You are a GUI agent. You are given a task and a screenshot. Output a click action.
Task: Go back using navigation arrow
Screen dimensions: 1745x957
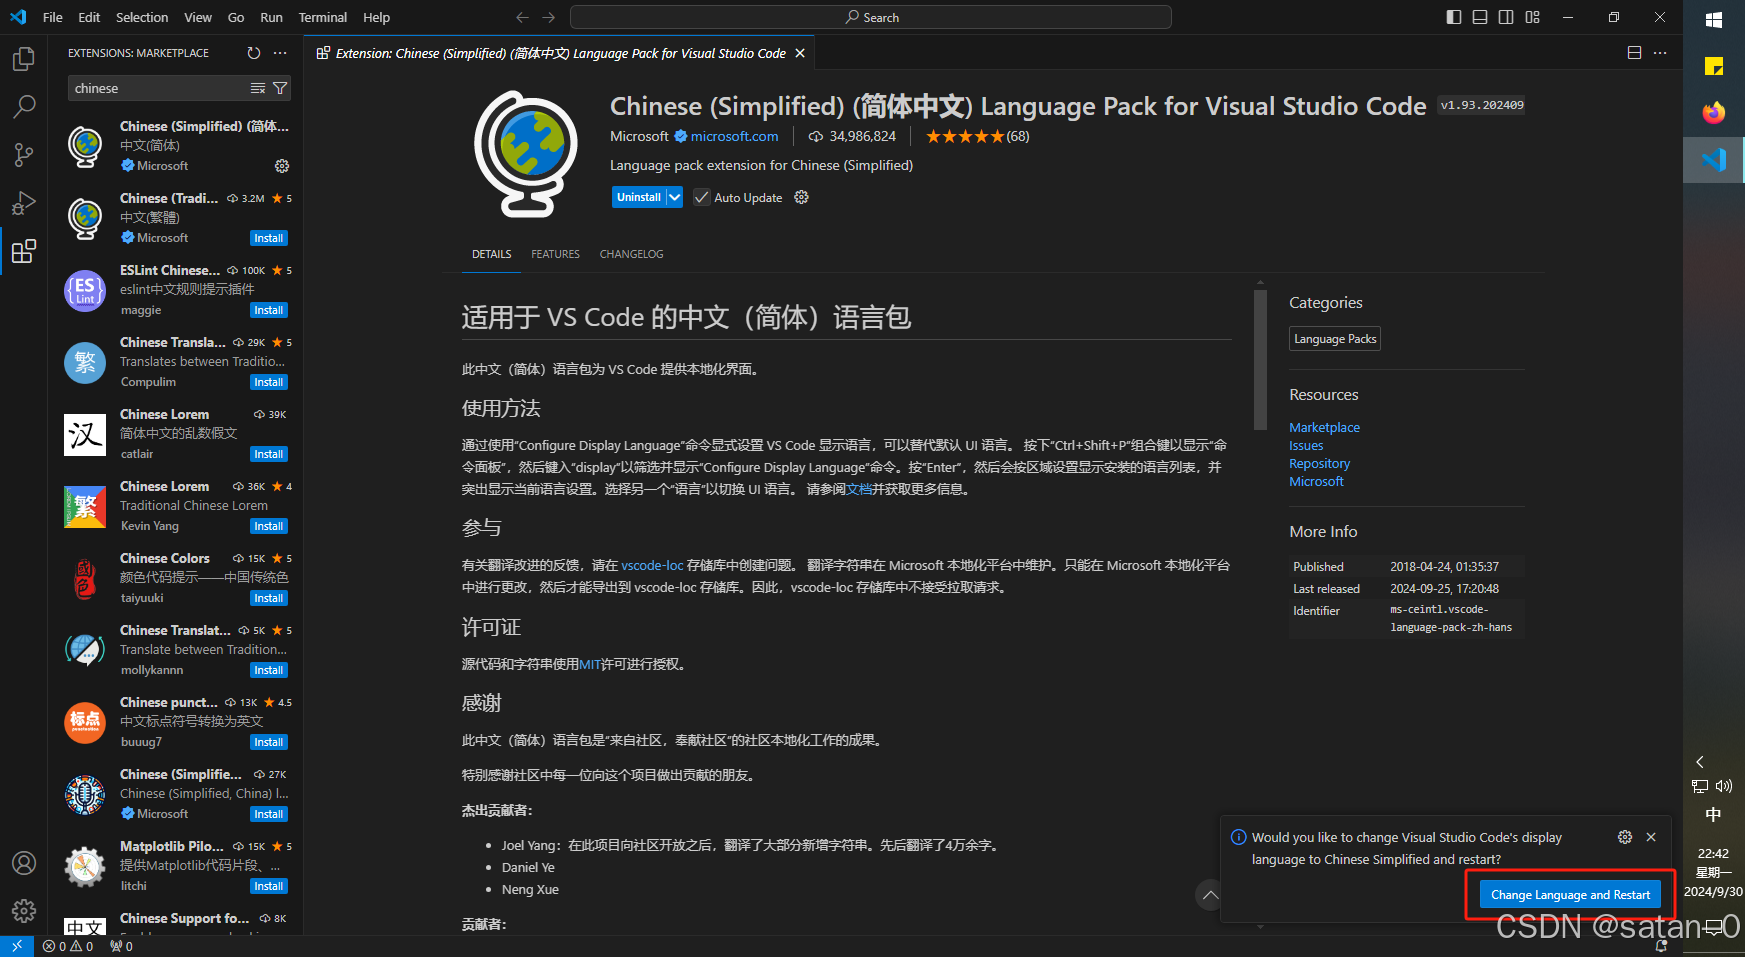(x=522, y=17)
